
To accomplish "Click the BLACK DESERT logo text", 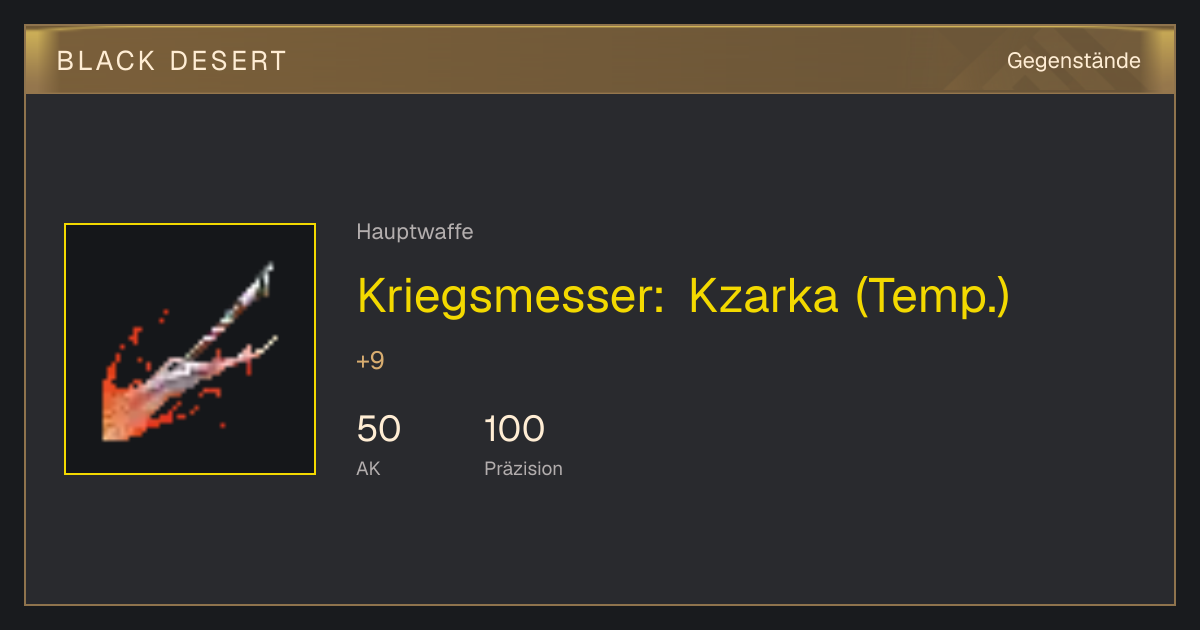I will click(x=172, y=61).
